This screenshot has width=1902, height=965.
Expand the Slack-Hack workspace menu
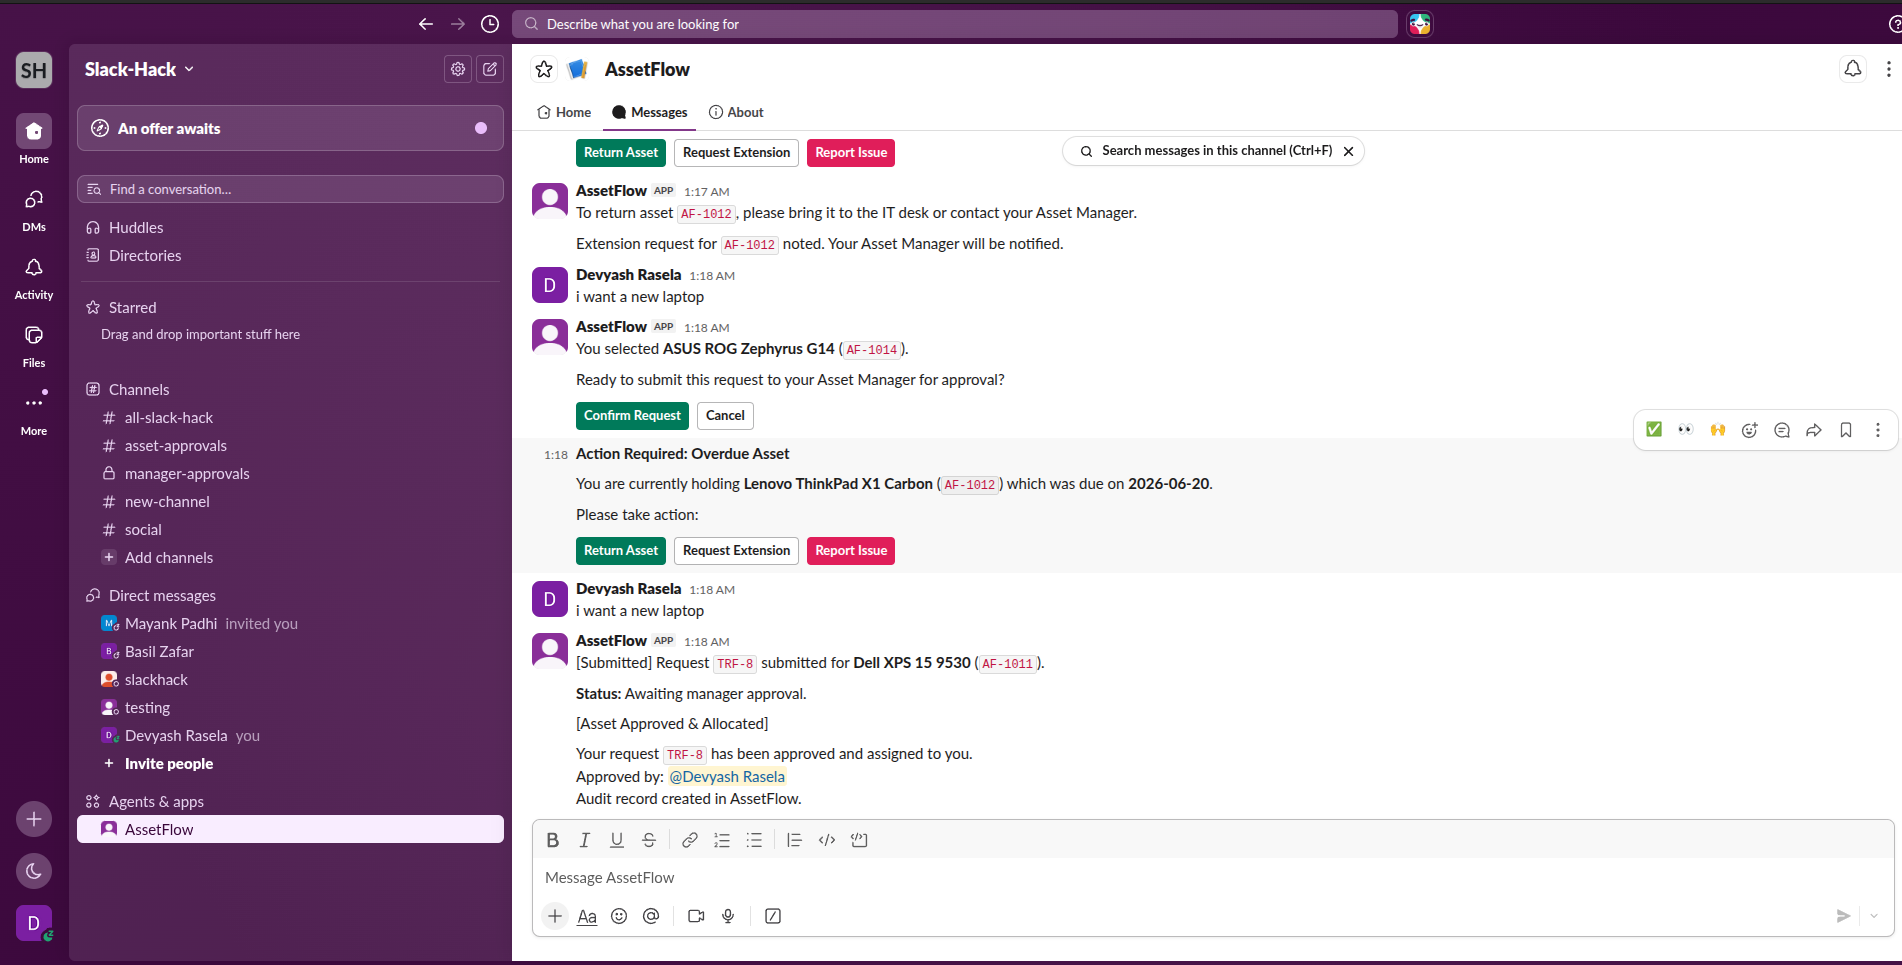pyautogui.click(x=139, y=69)
